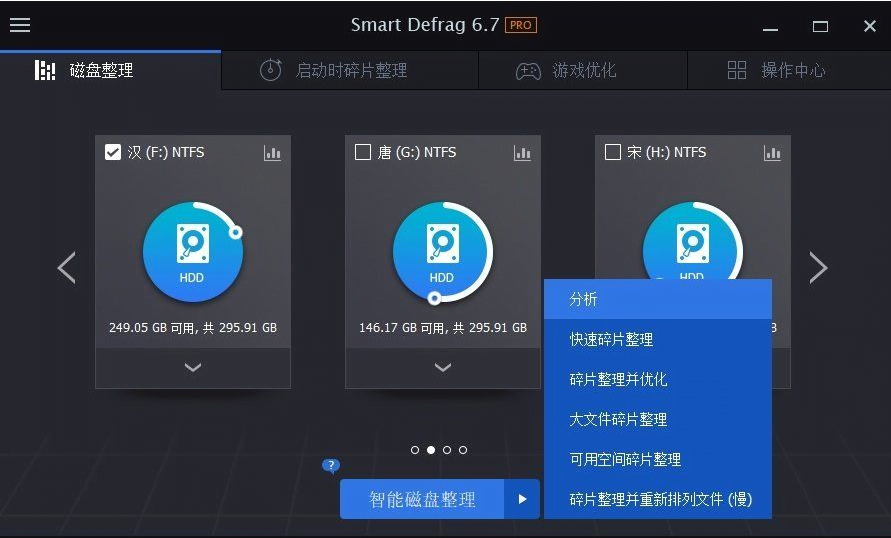Choose 碎片整理并优化 from the menu
This screenshot has height=538, width=891.
pyautogui.click(x=658, y=379)
